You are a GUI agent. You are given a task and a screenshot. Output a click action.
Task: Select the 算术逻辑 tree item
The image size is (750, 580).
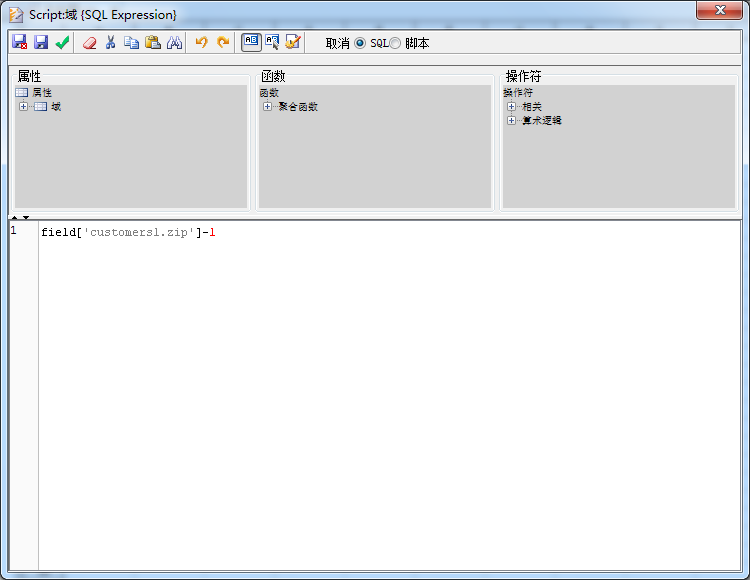(x=542, y=120)
